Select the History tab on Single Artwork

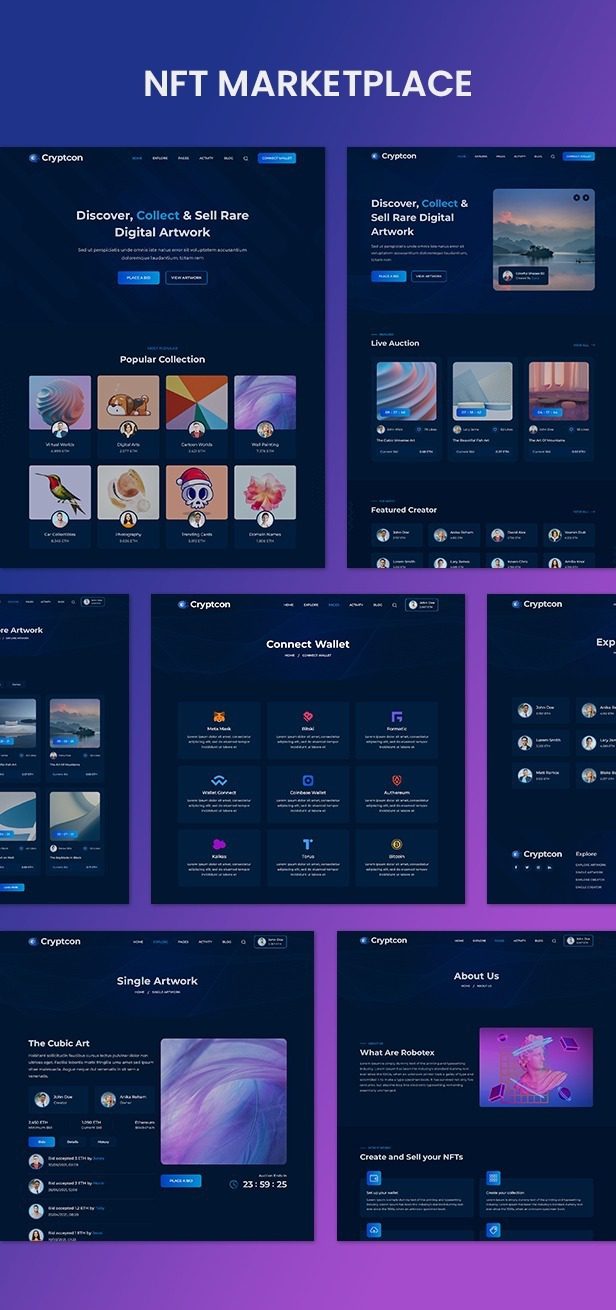(x=103, y=1141)
